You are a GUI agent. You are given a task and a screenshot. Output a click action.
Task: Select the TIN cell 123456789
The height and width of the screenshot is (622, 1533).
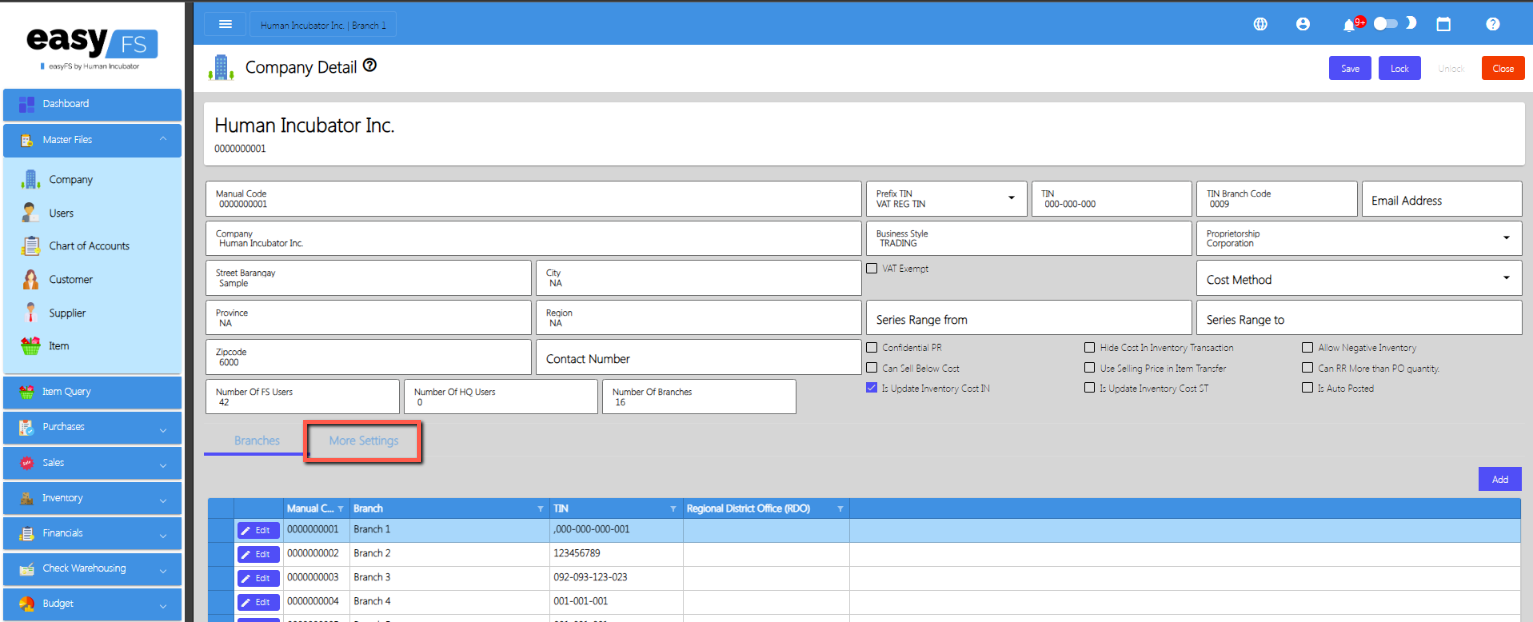point(616,554)
